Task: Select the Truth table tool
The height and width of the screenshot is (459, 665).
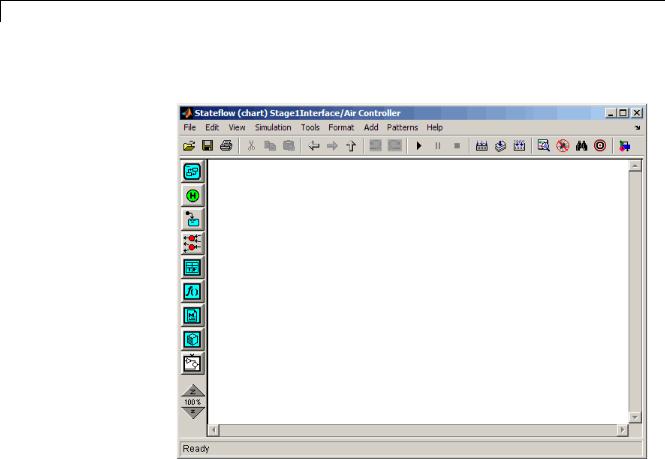Action: coord(193,268)
